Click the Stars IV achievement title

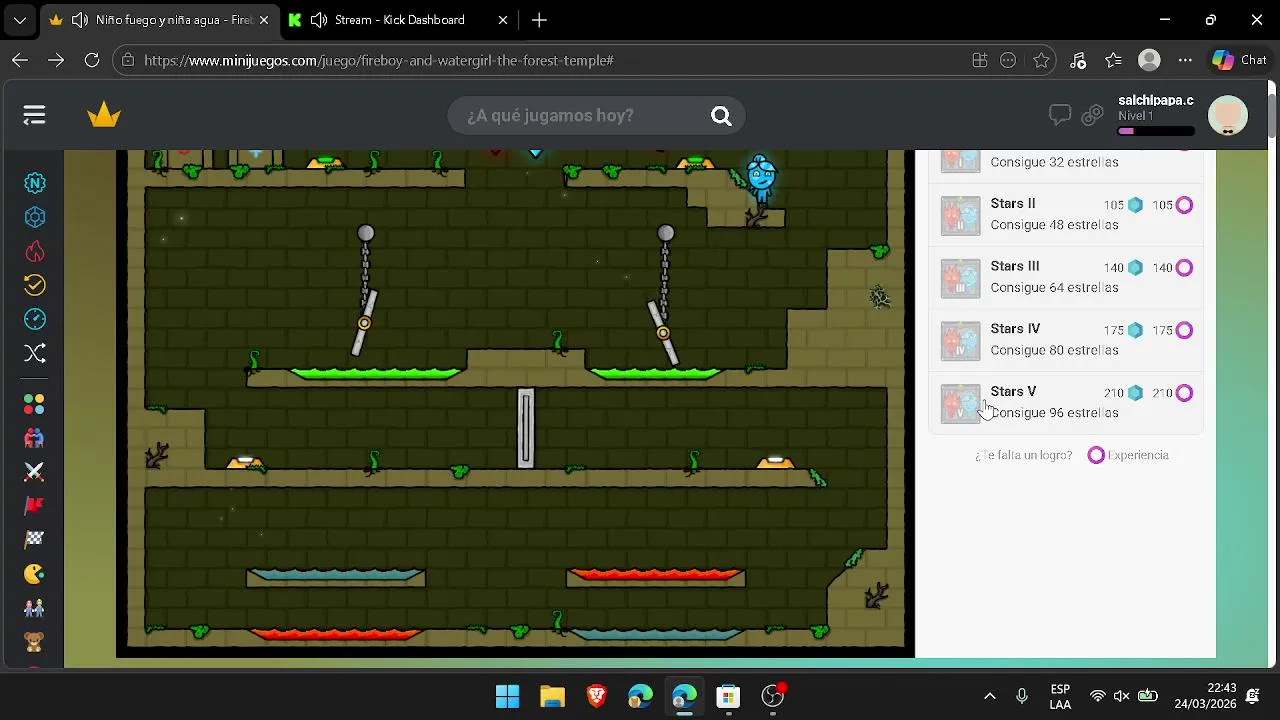[x=1015, y=329]
